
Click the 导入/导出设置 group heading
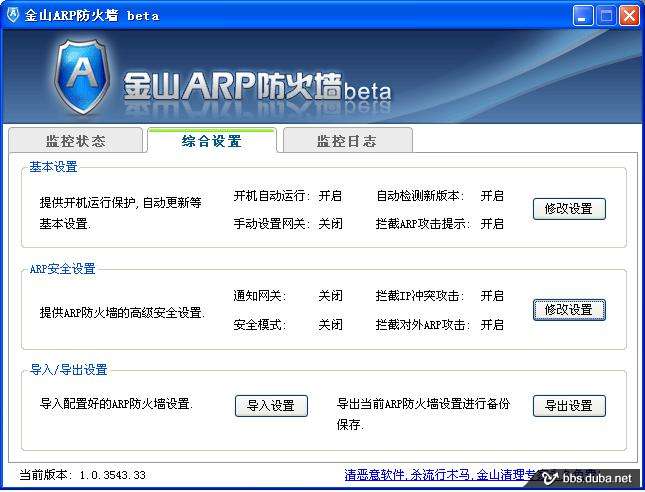point(69,369)
